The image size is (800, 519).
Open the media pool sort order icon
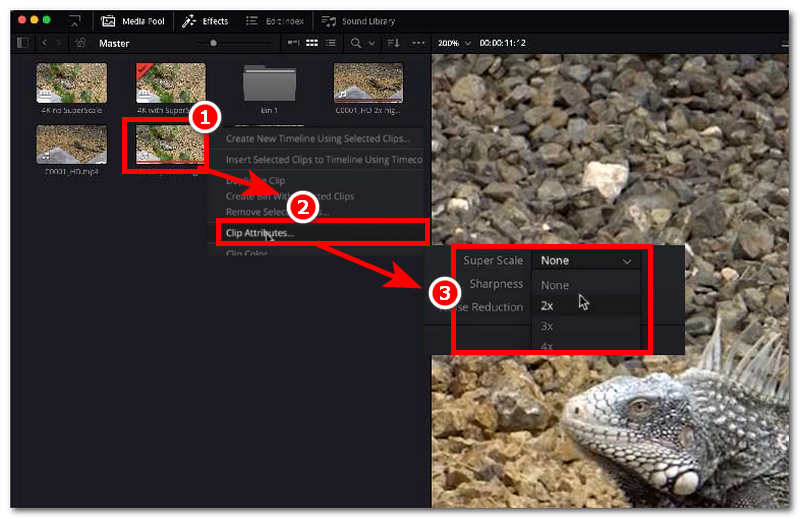pos(393,43)
